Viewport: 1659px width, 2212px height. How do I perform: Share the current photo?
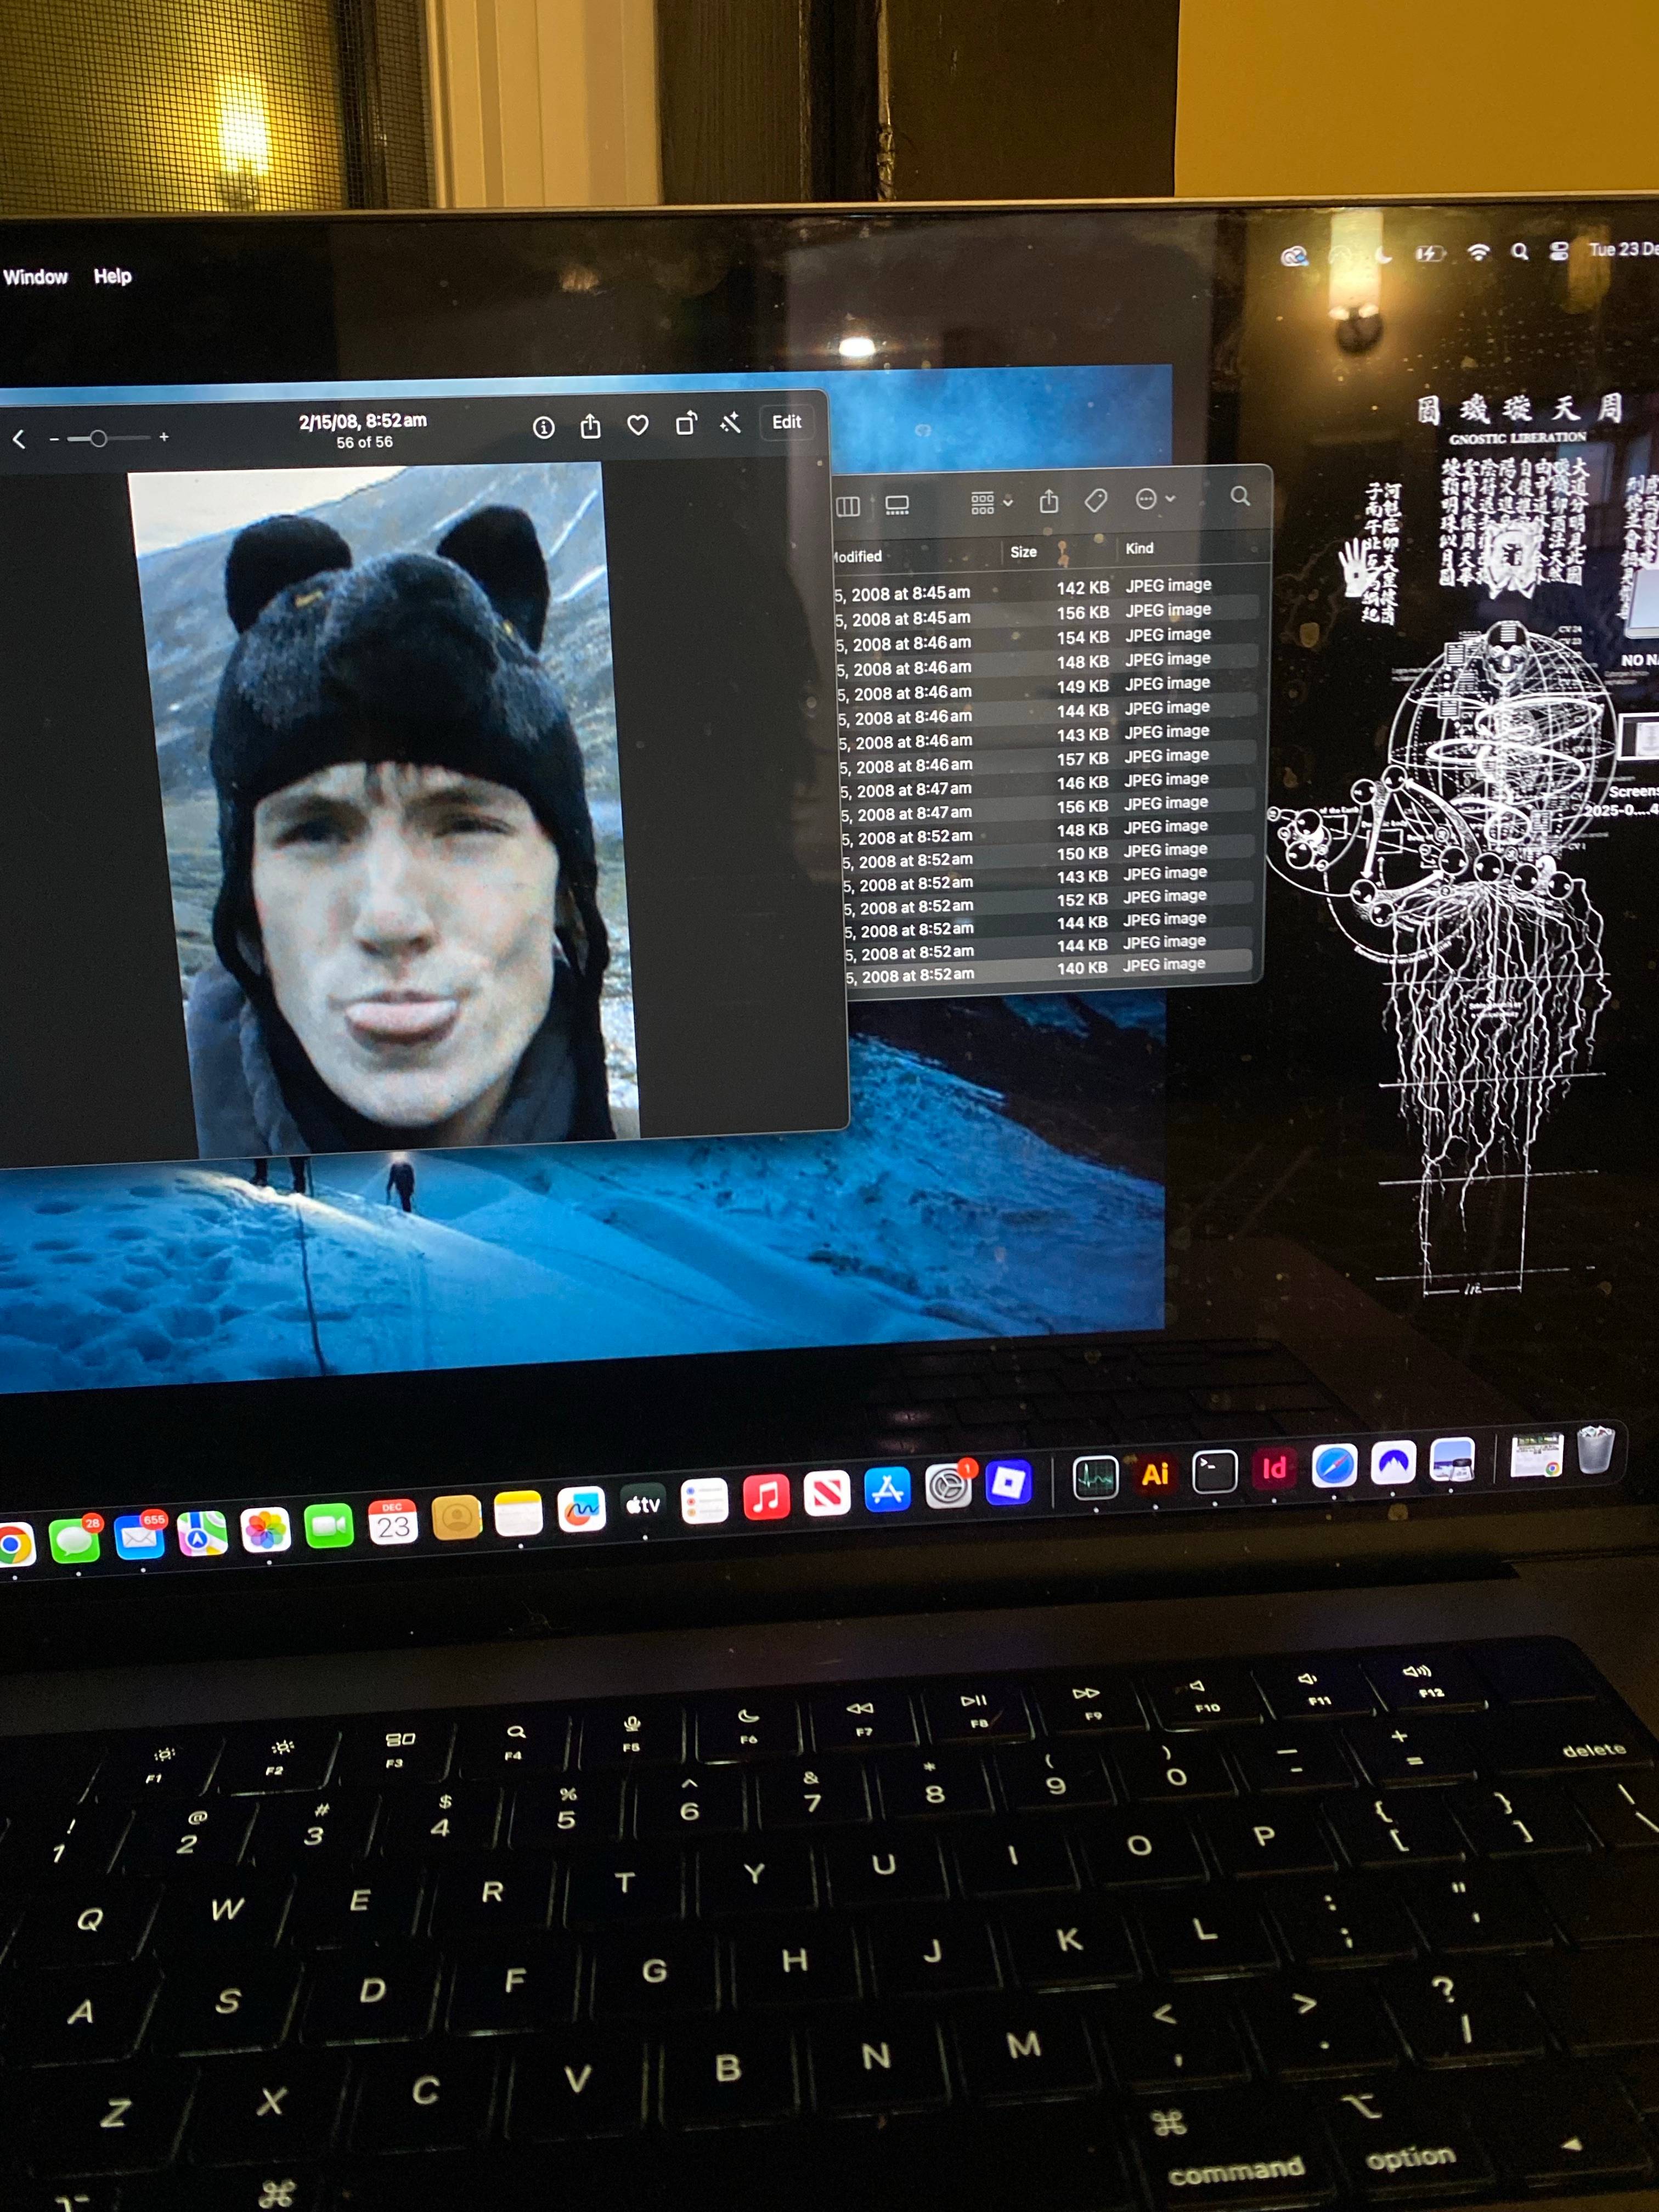590,427
